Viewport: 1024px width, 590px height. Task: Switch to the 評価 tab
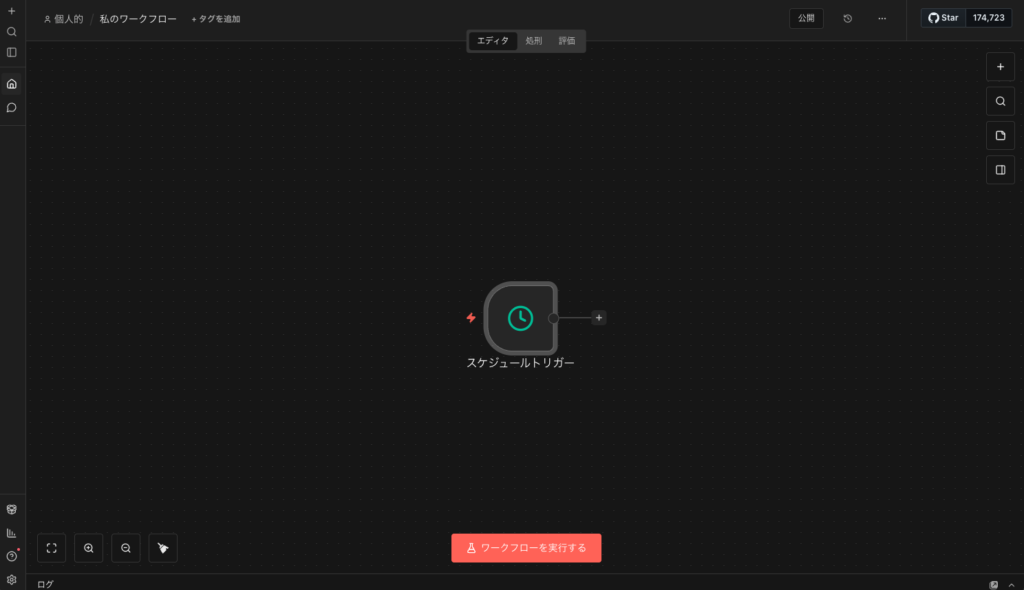pos(567,41)
